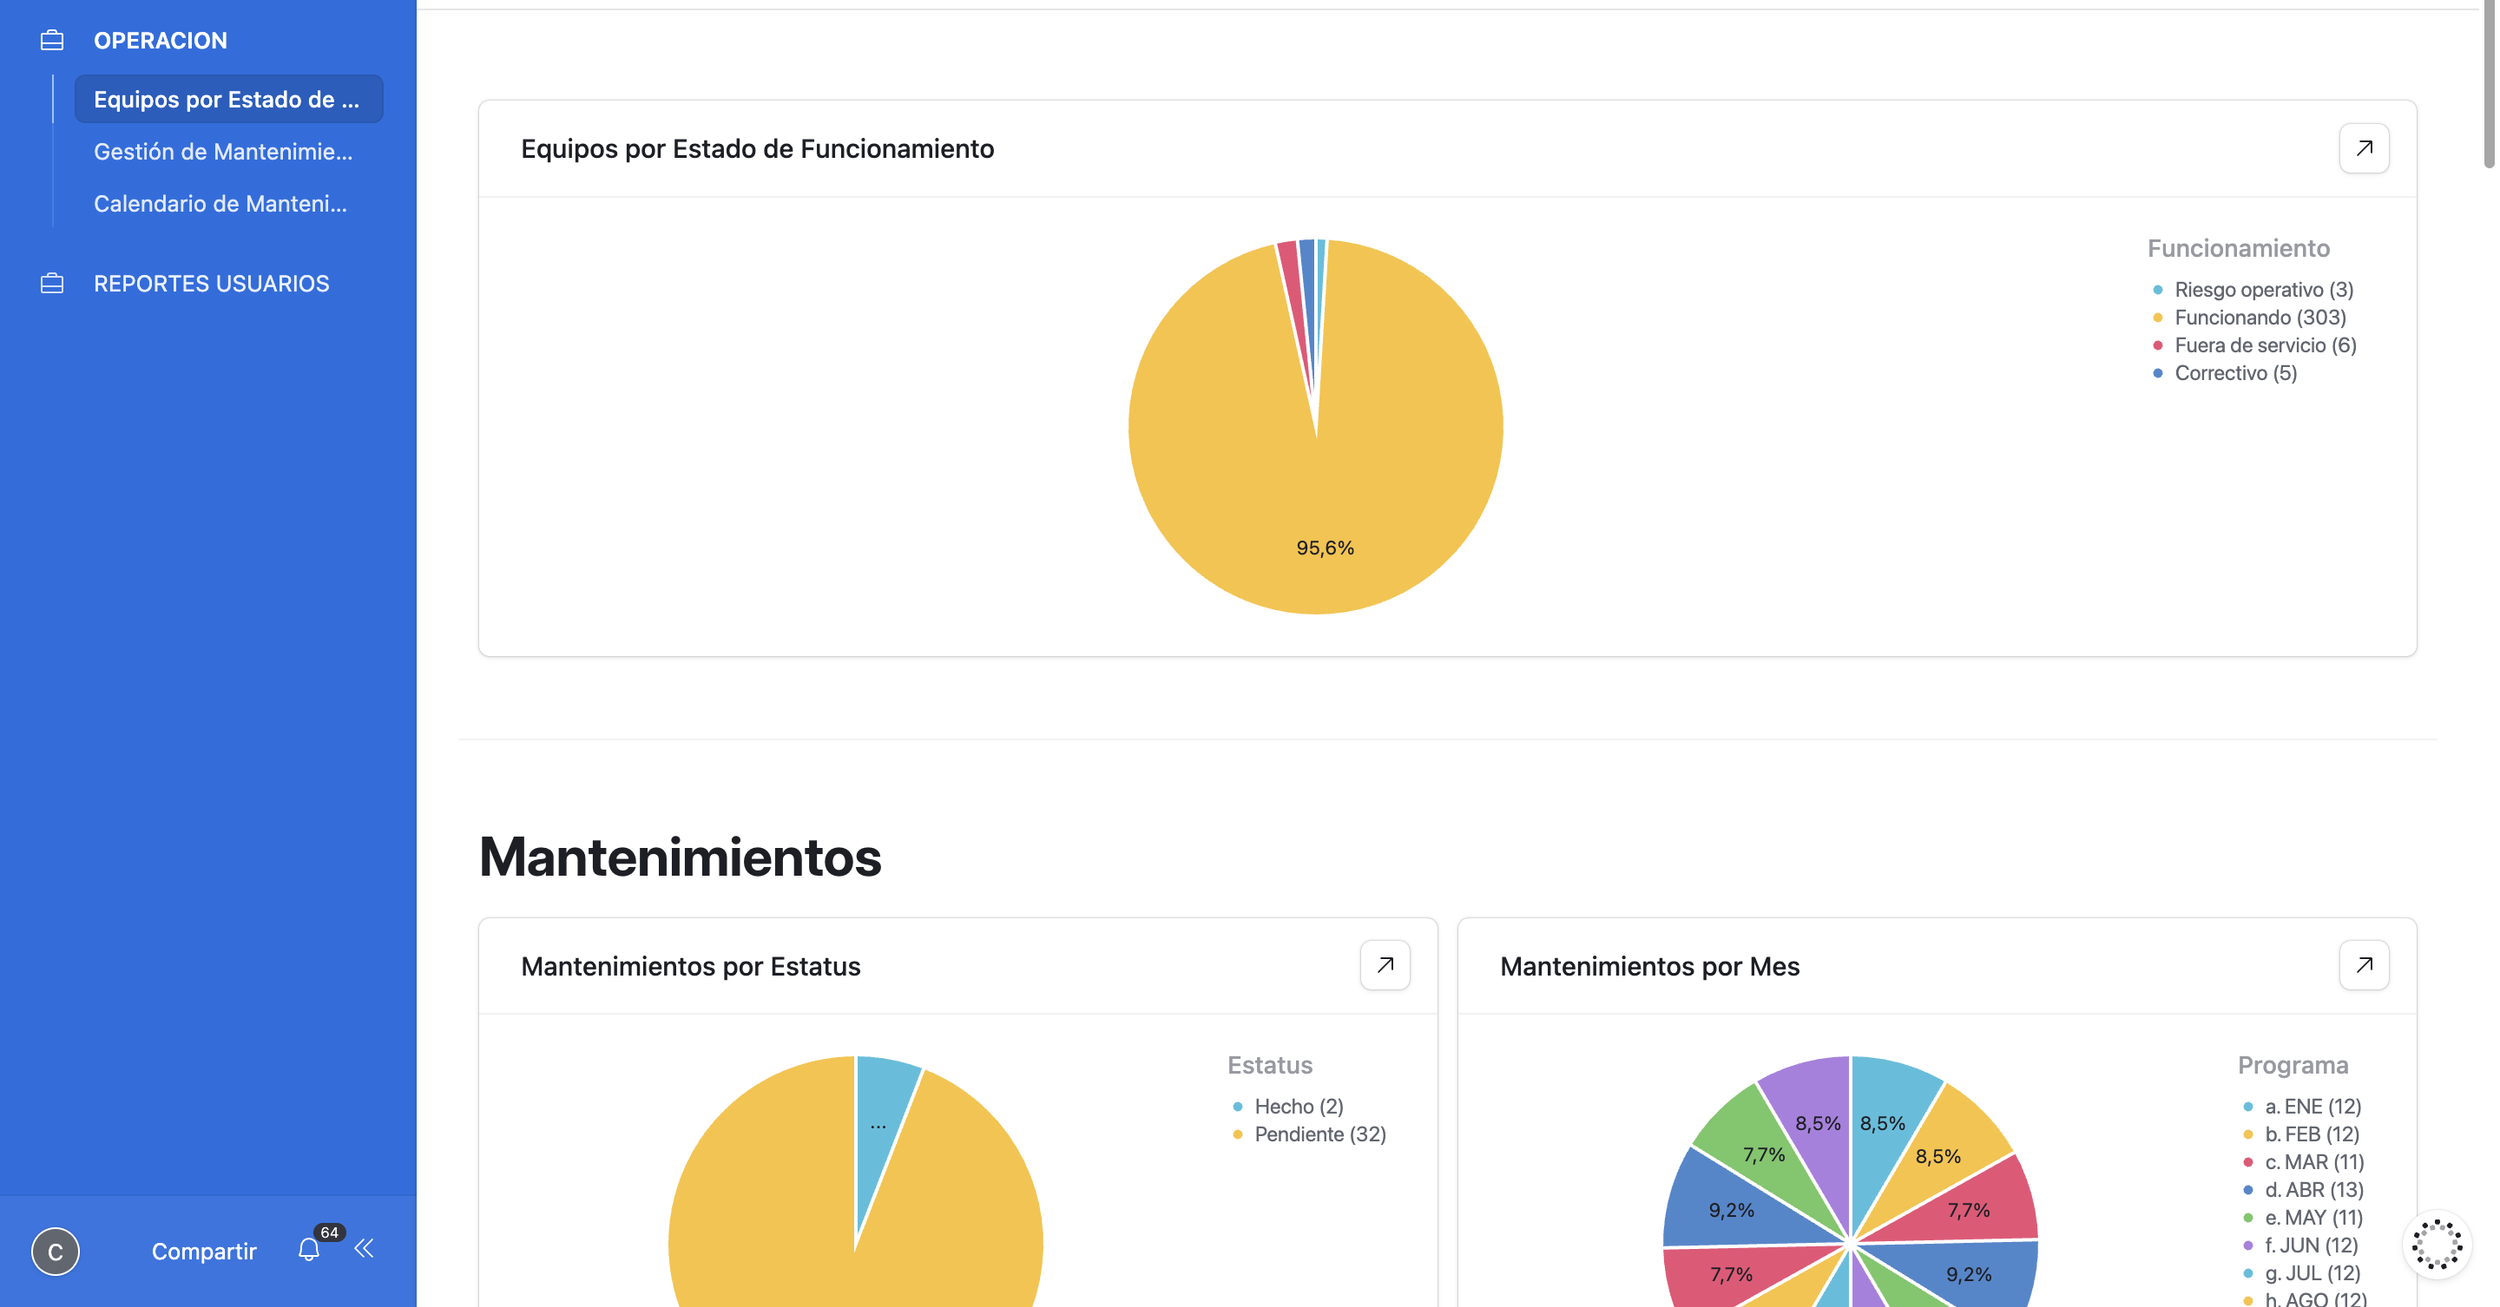This screenshot has width=2500, height=1307.
Task: Open the user avatar C
Action: tap(55, 1251)
